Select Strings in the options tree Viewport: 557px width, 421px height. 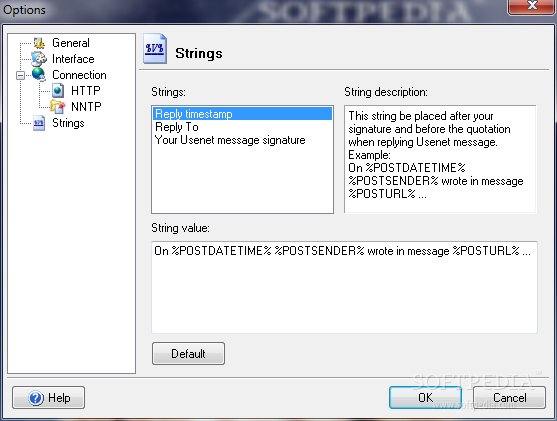[x=68, y=123]
